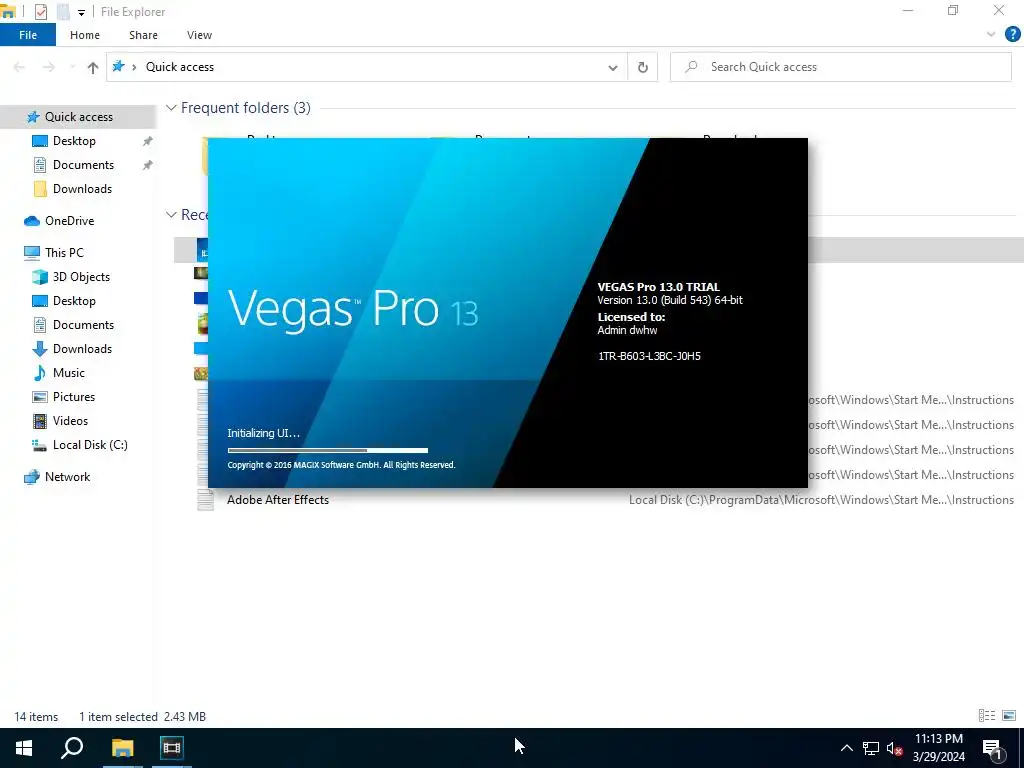
Task: Switch to the Home ribbon tab
Action: point(85,35)
